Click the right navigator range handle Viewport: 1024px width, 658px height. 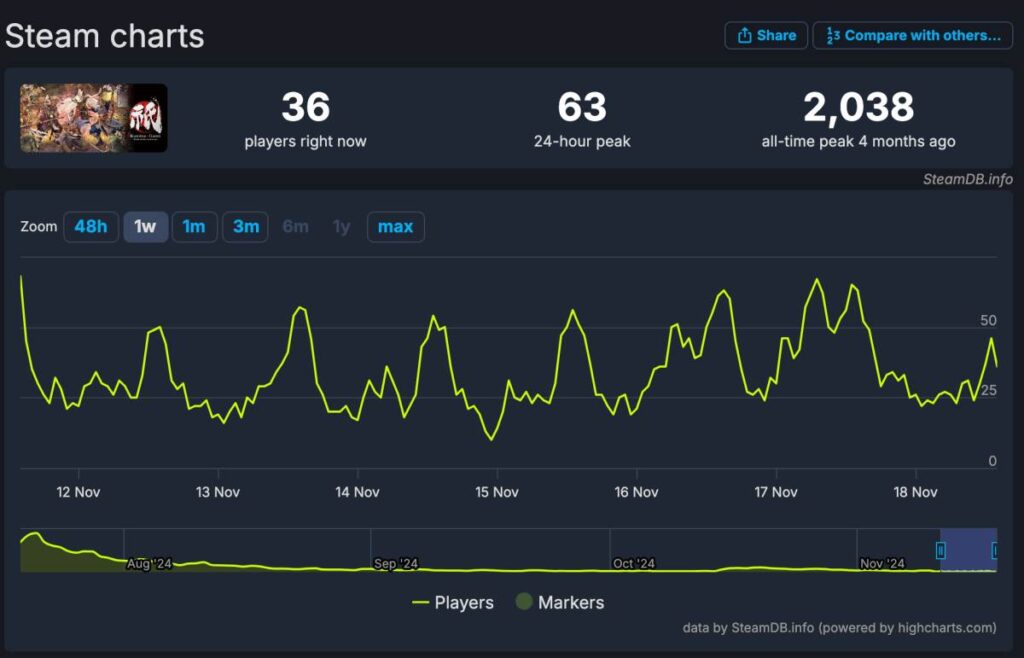pyautogui.click(x=995, y=551)
